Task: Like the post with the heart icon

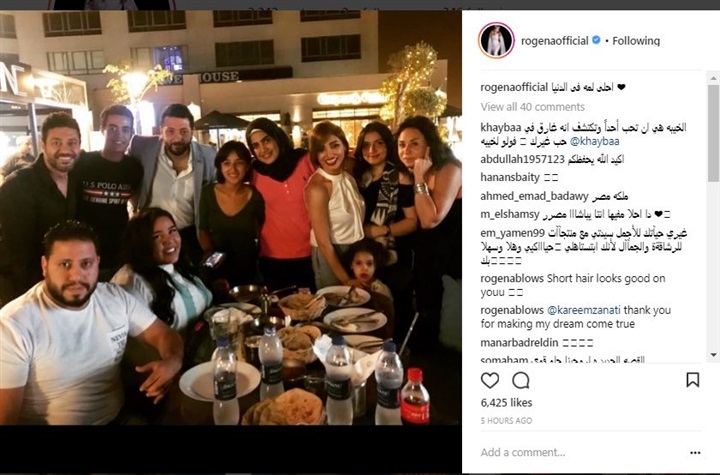Action: 489,380
